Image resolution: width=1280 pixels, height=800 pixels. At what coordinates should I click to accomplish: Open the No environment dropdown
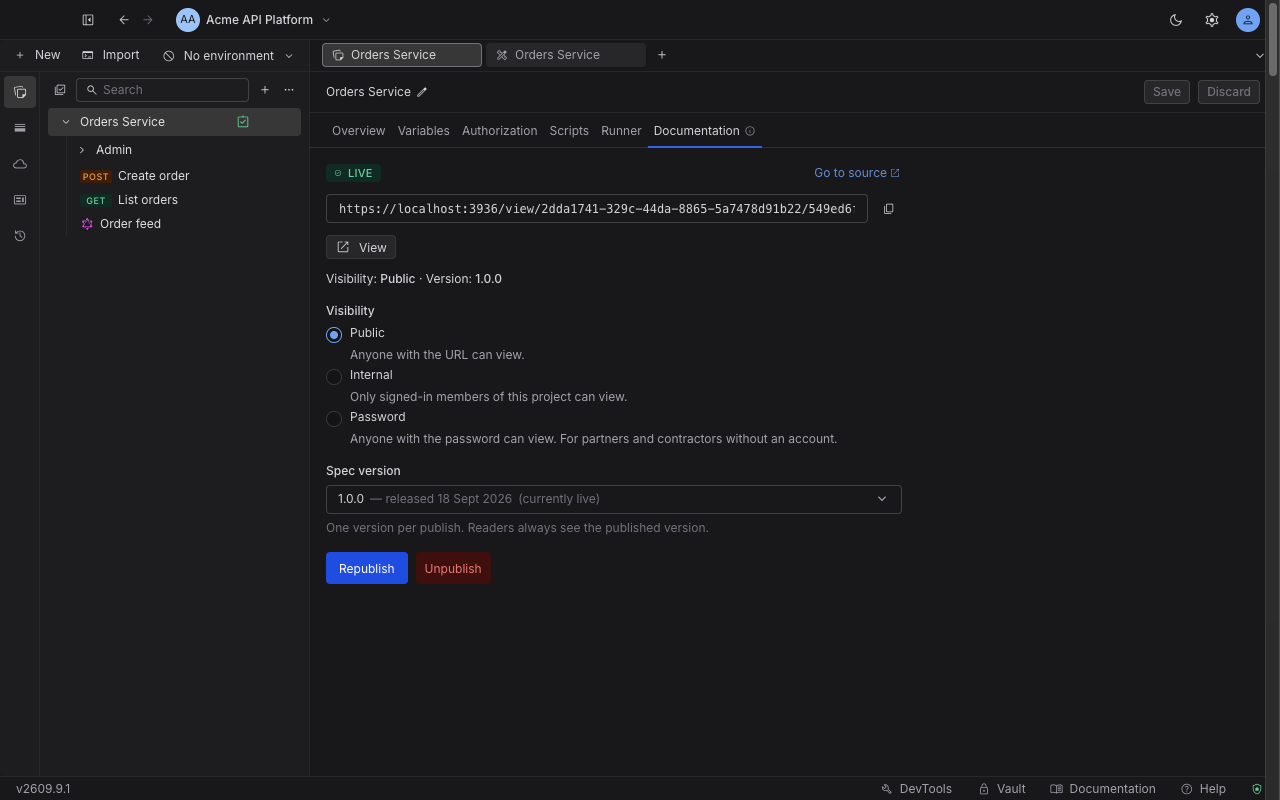pyautogui.click(x=228, y=56)
